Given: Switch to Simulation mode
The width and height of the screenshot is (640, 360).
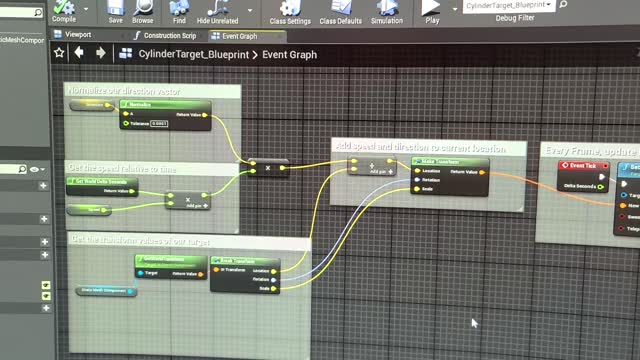Looking at the screenshot, I should (x=387, y=13).
